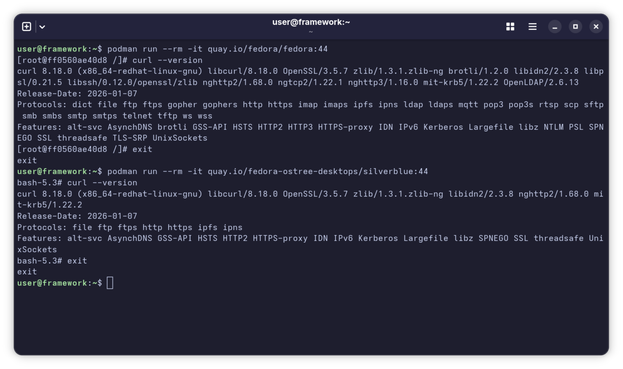Image resolution: width=623 pixels, height=369 pixels.
Task: Minimize the terminal window
Action: tap(555, 27)
